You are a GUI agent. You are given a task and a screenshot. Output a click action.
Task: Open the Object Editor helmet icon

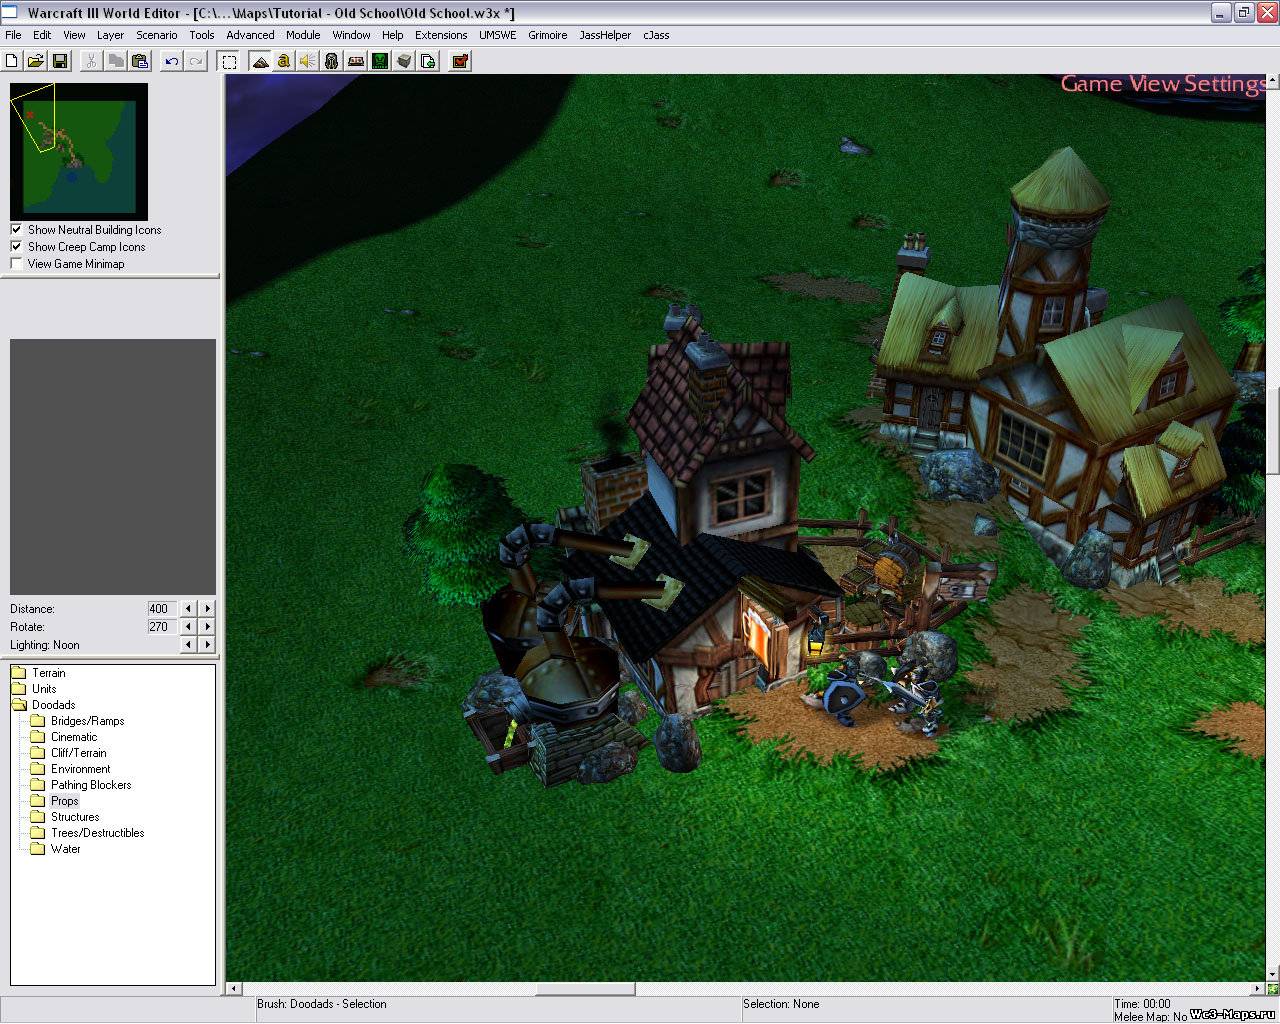(x=332, y=61)
